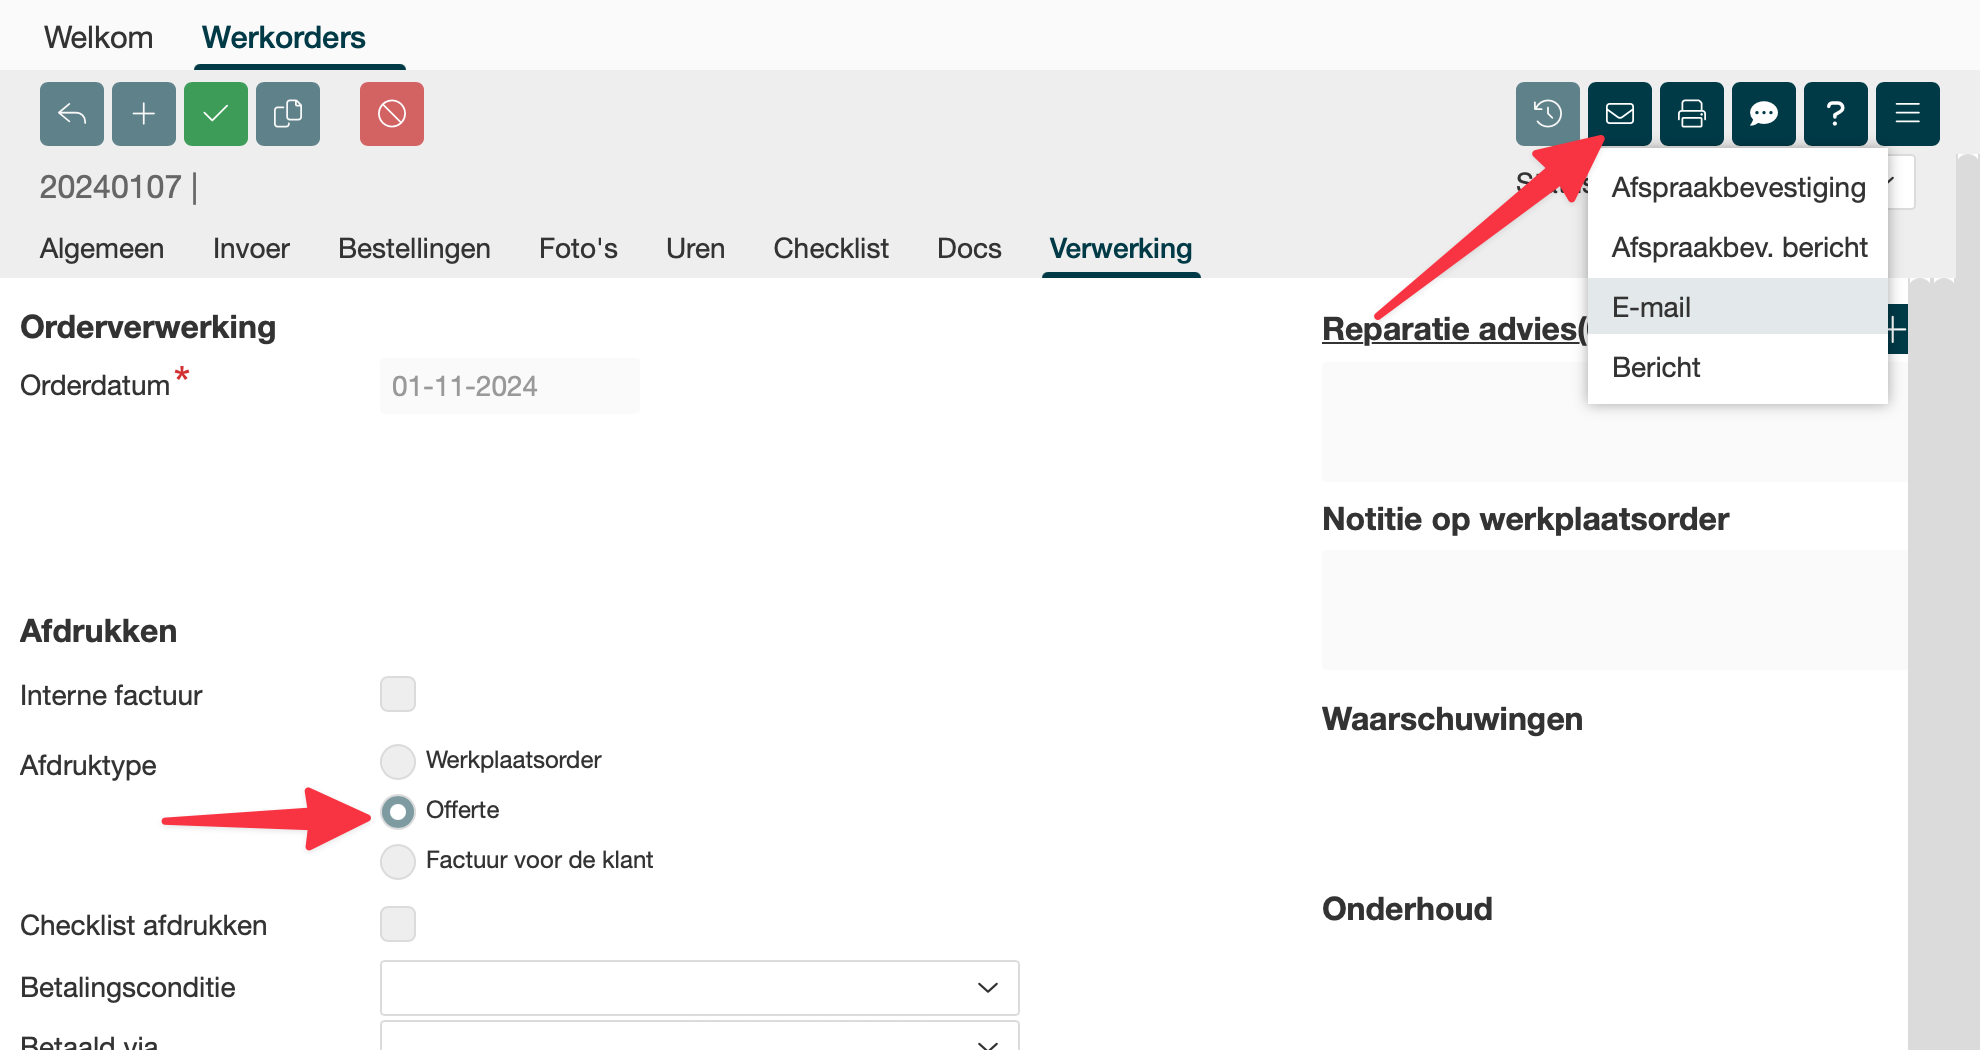Image resolution: width=1980 pixels, height=1050 pixels.
Task: Save using the green checkmark icon
Action: [216, 114]
